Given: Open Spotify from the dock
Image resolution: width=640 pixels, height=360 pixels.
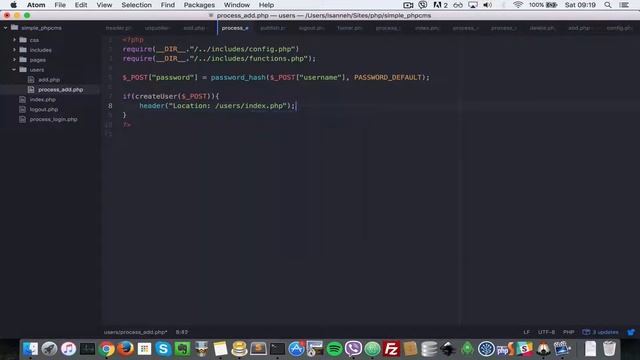Looking at the screenshot, I should tap(334, 349).
